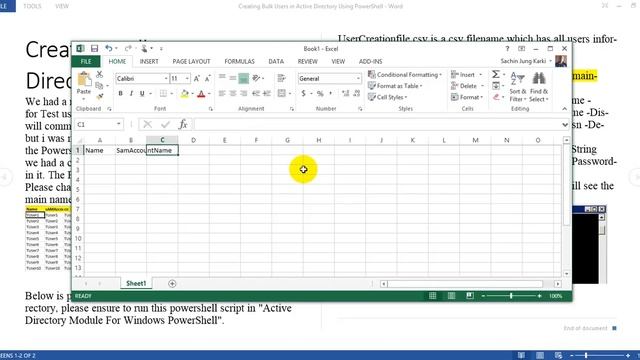Increase font size with large A
The height and width of the screenshot is (360, 640).
[x=197, y=78]
